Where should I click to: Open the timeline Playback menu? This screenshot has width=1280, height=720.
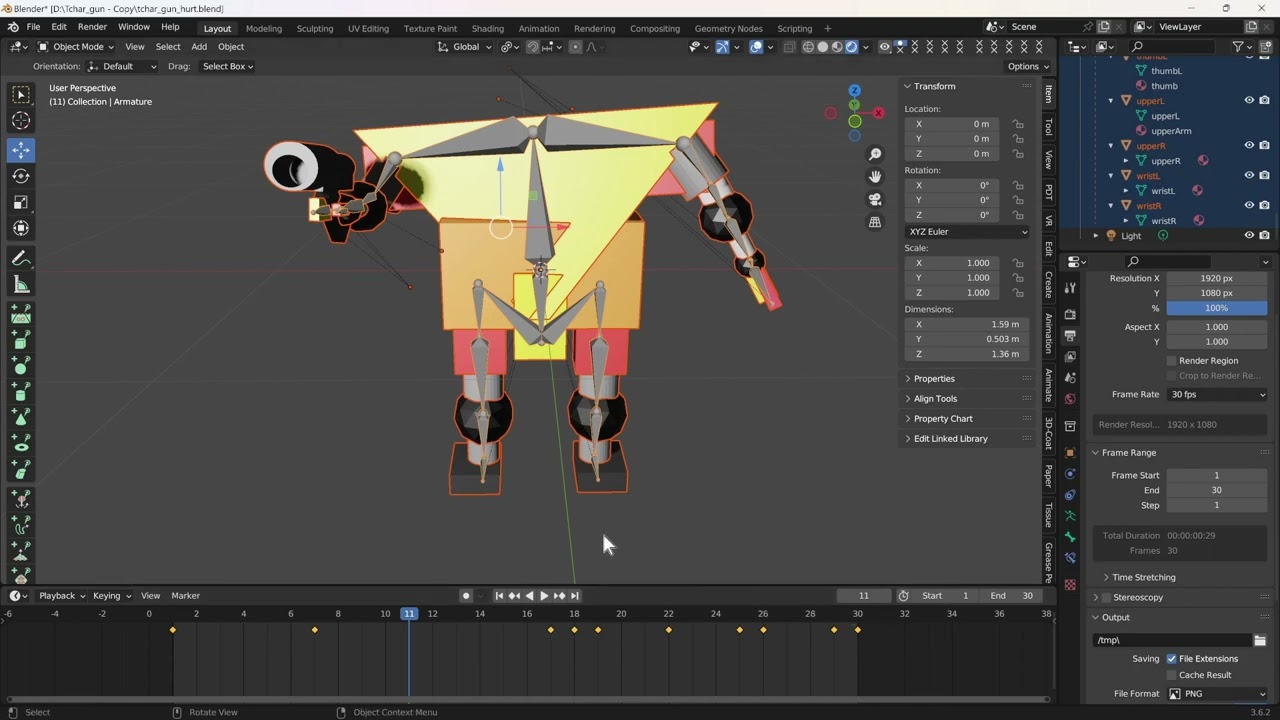(61, 596)
